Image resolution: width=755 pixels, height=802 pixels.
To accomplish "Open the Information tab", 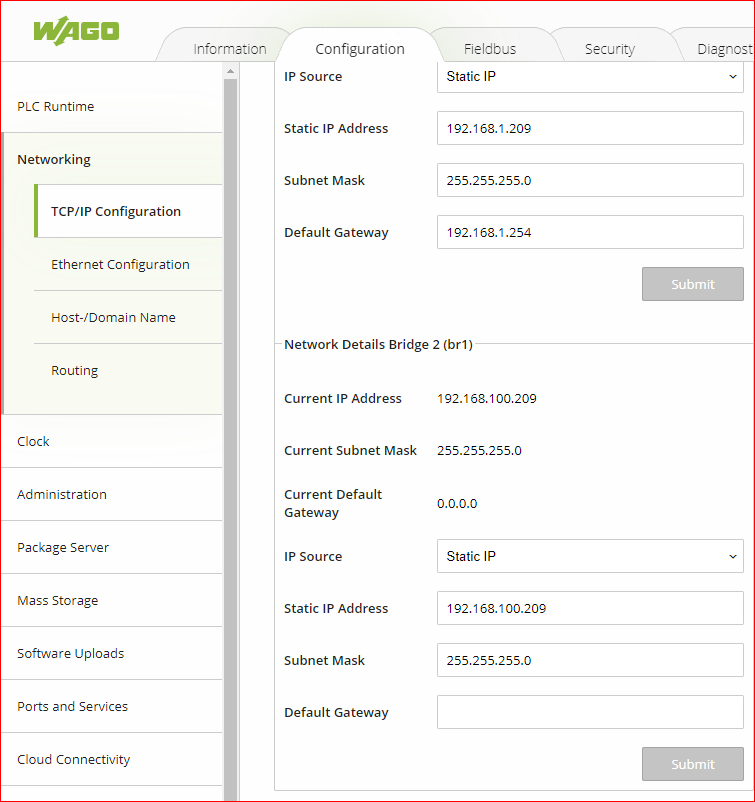I will pos(229,49).
